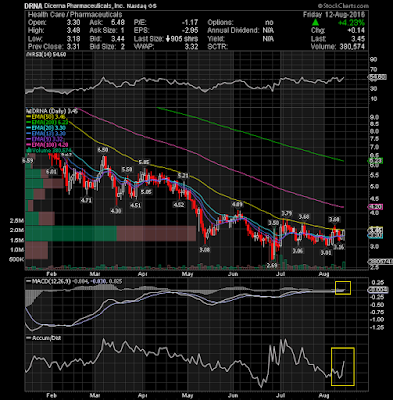
Task: Click the down arrow beside Last Size
Action: 167,39
